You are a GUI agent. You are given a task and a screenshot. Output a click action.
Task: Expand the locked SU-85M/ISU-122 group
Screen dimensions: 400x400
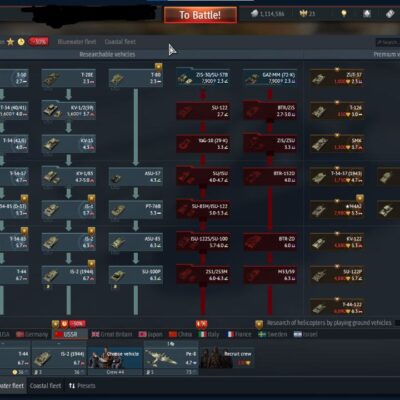[203, 209]
